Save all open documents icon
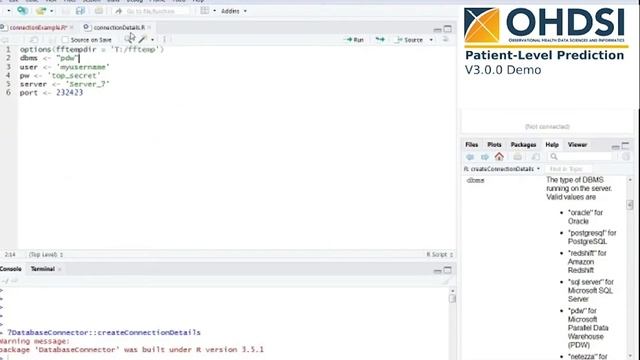Screen dimensions: 640x360 pyautogui.click(x=80, y=11)
